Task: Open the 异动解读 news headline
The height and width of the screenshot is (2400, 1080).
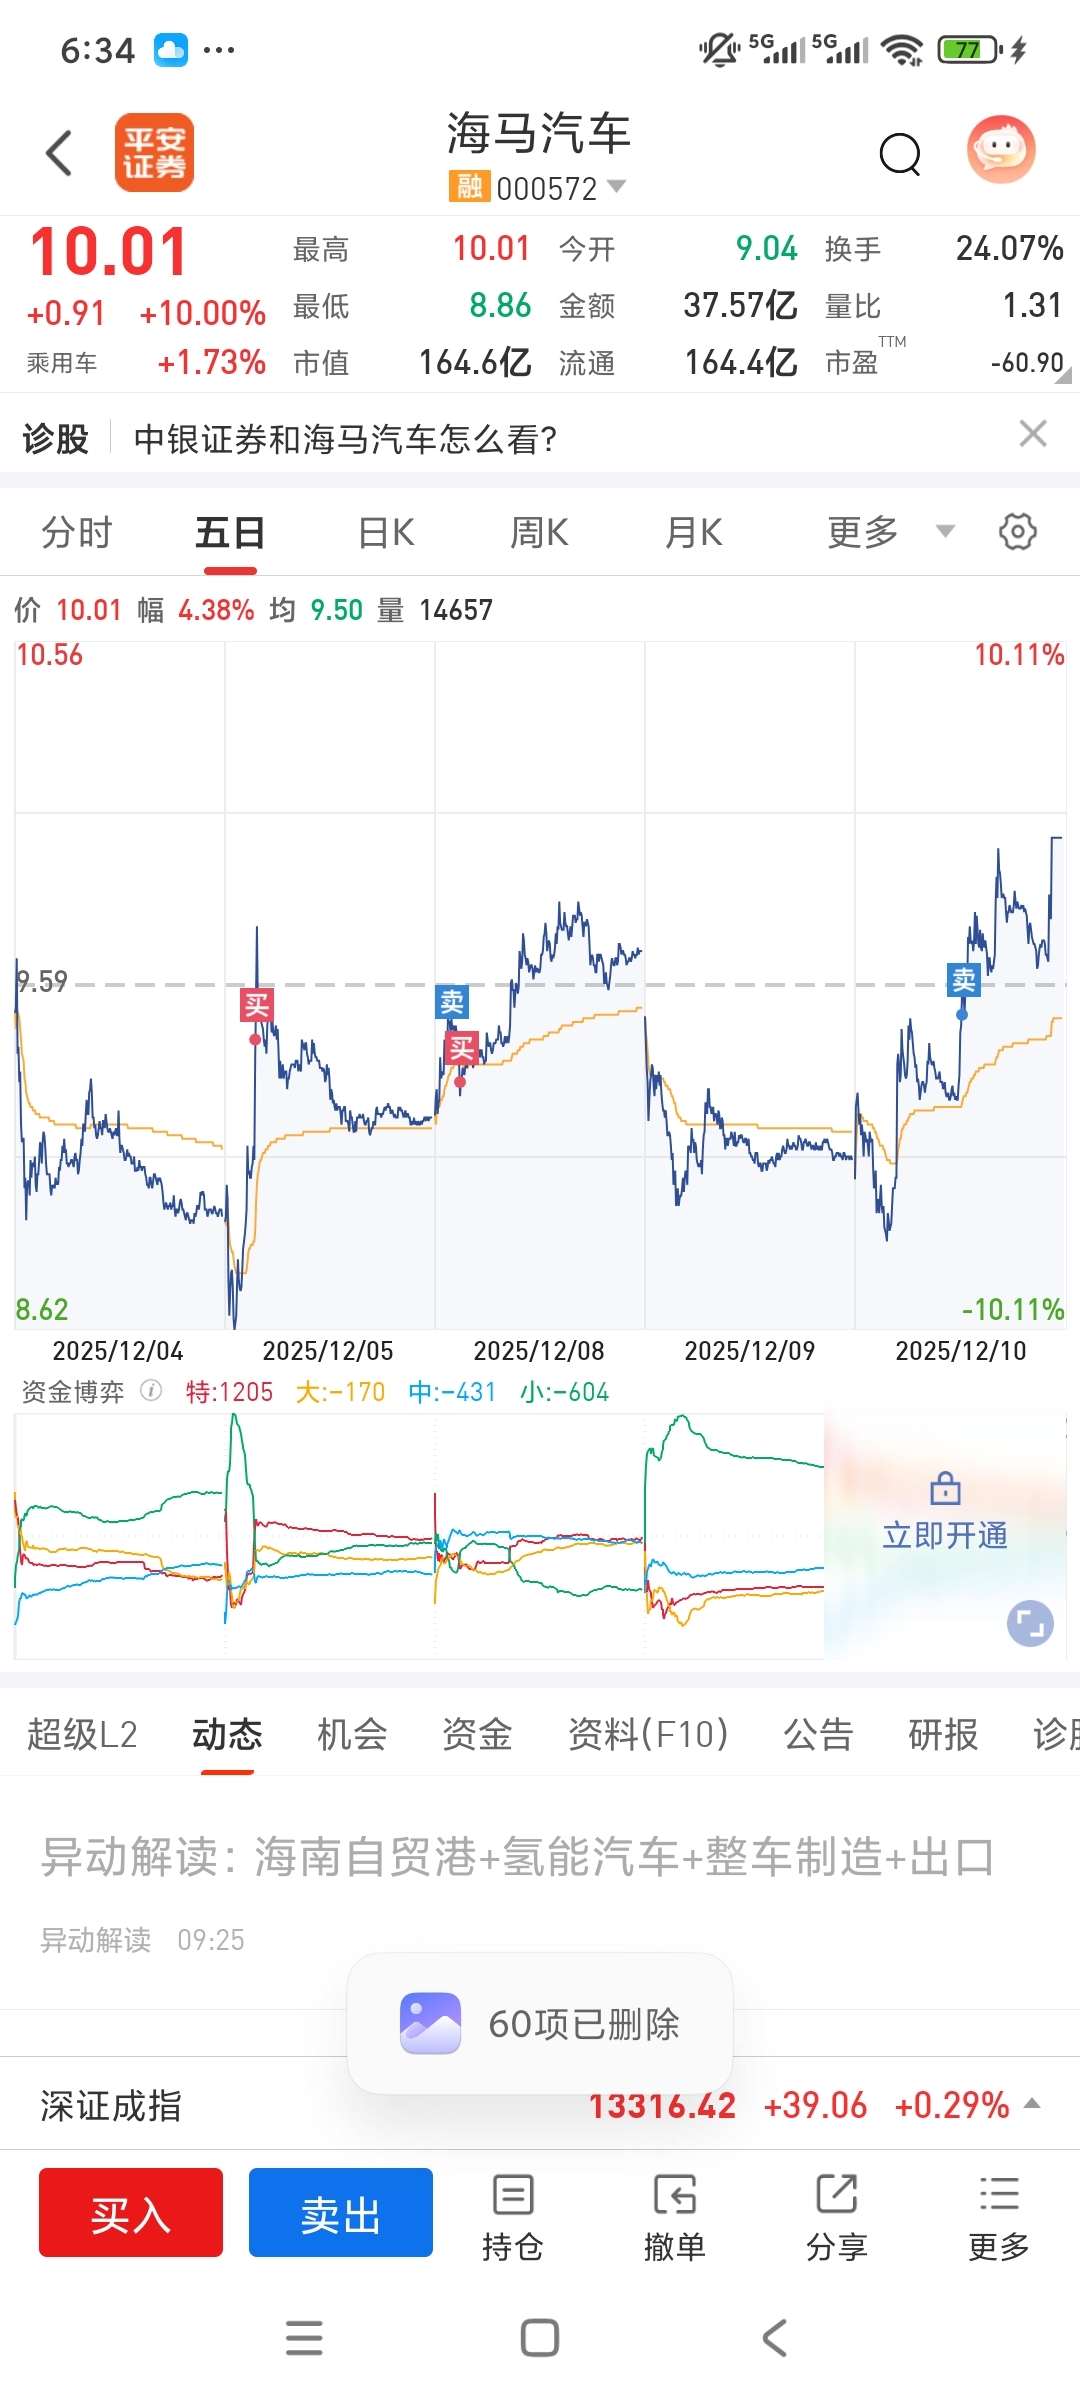Action: pos(517,1857)
